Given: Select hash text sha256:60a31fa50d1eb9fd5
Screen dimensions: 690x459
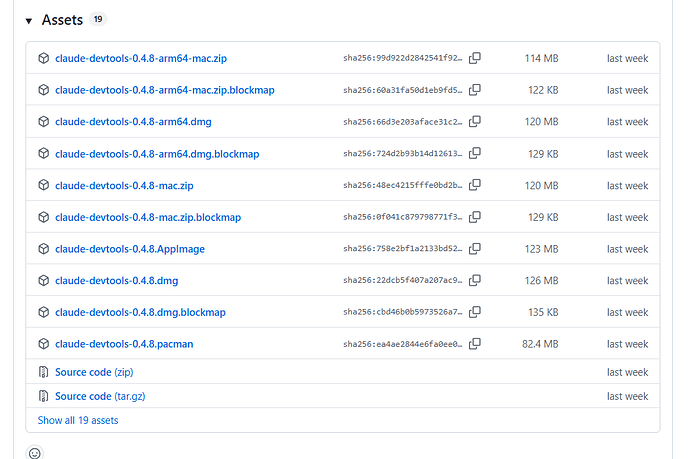Looking at the screenshot, I should click(403, 90).
